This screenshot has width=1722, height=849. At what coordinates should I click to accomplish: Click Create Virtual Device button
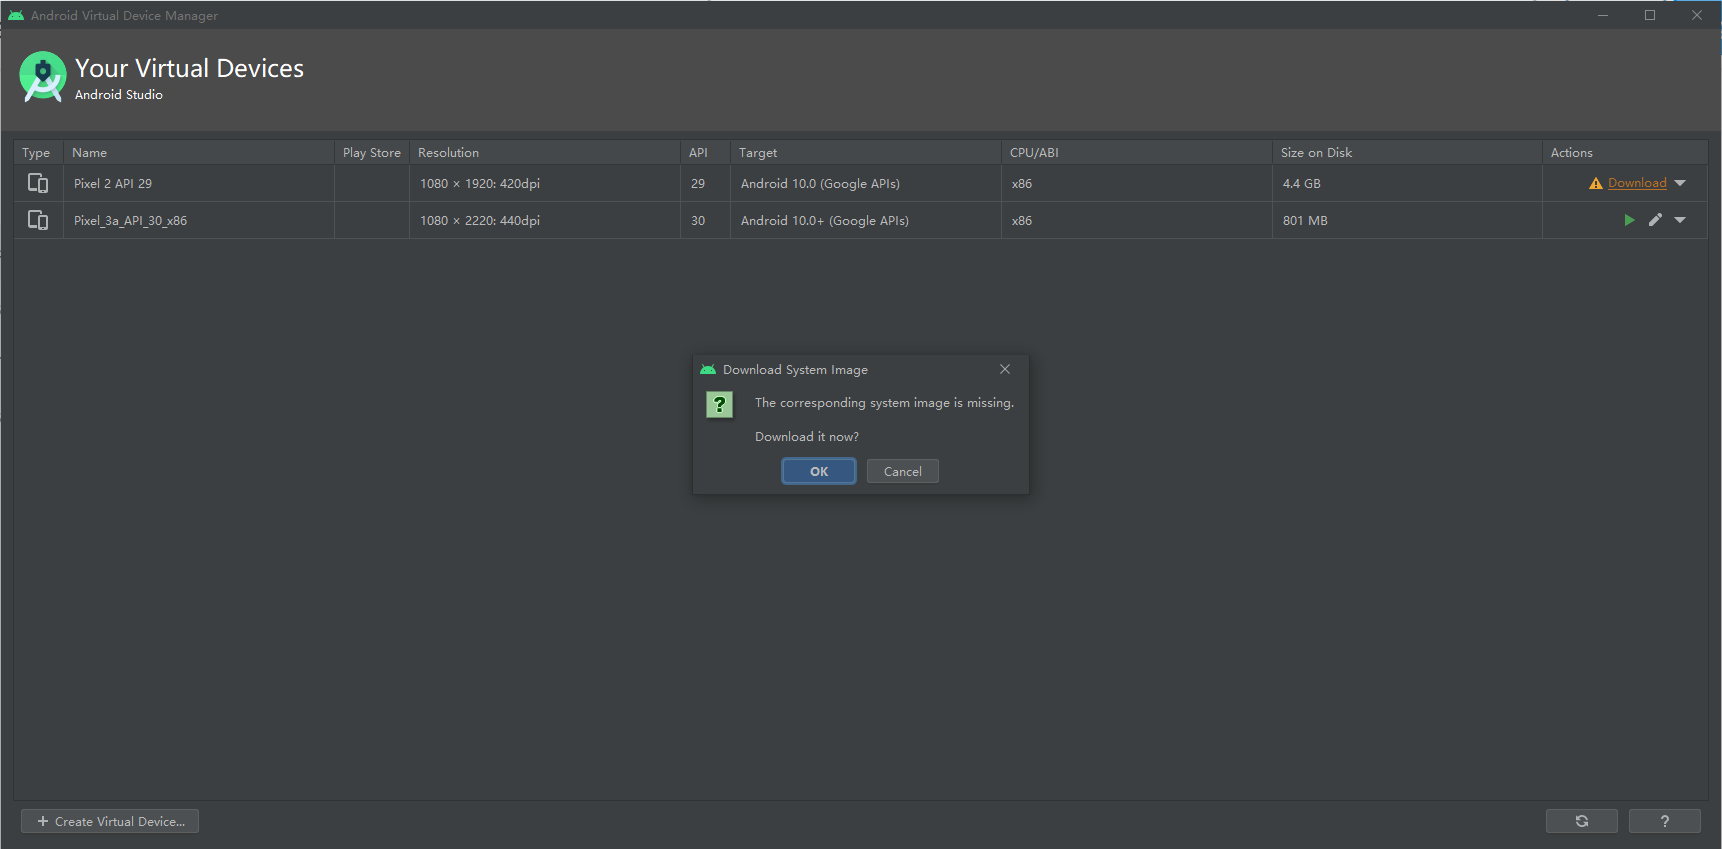[x=110, y=821]
